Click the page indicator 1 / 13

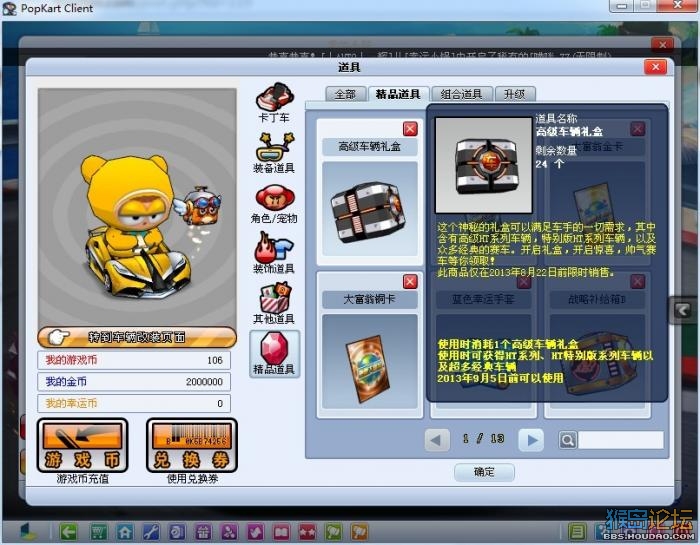pyautogui.click(x=484, y=439)
